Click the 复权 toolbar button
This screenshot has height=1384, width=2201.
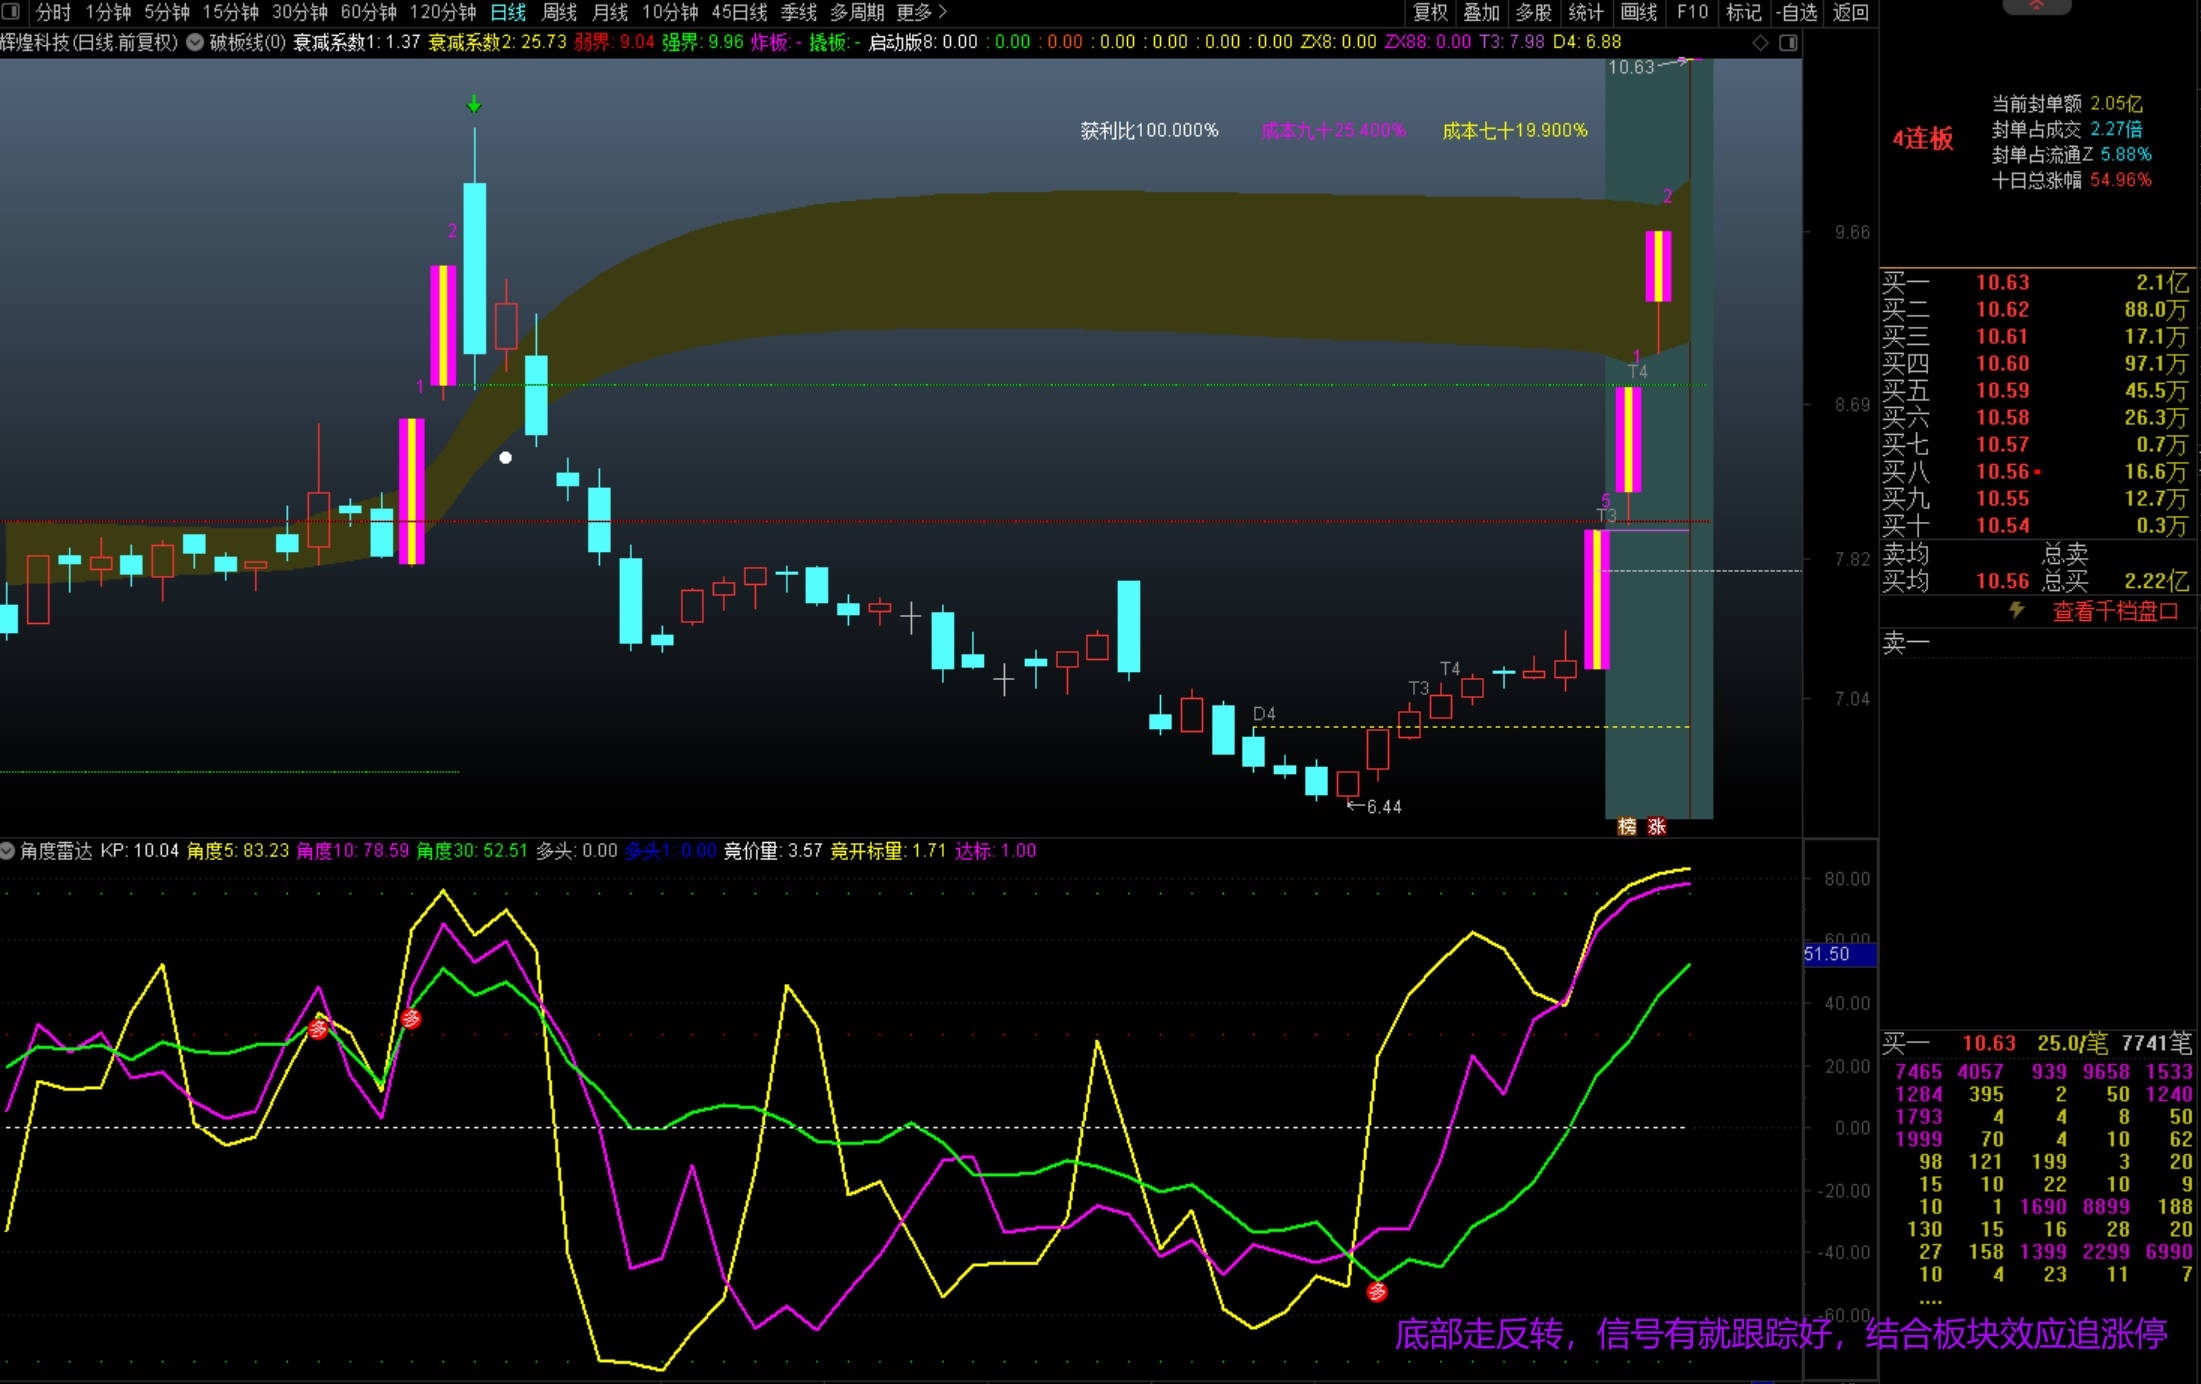[x=1430, y=12]
